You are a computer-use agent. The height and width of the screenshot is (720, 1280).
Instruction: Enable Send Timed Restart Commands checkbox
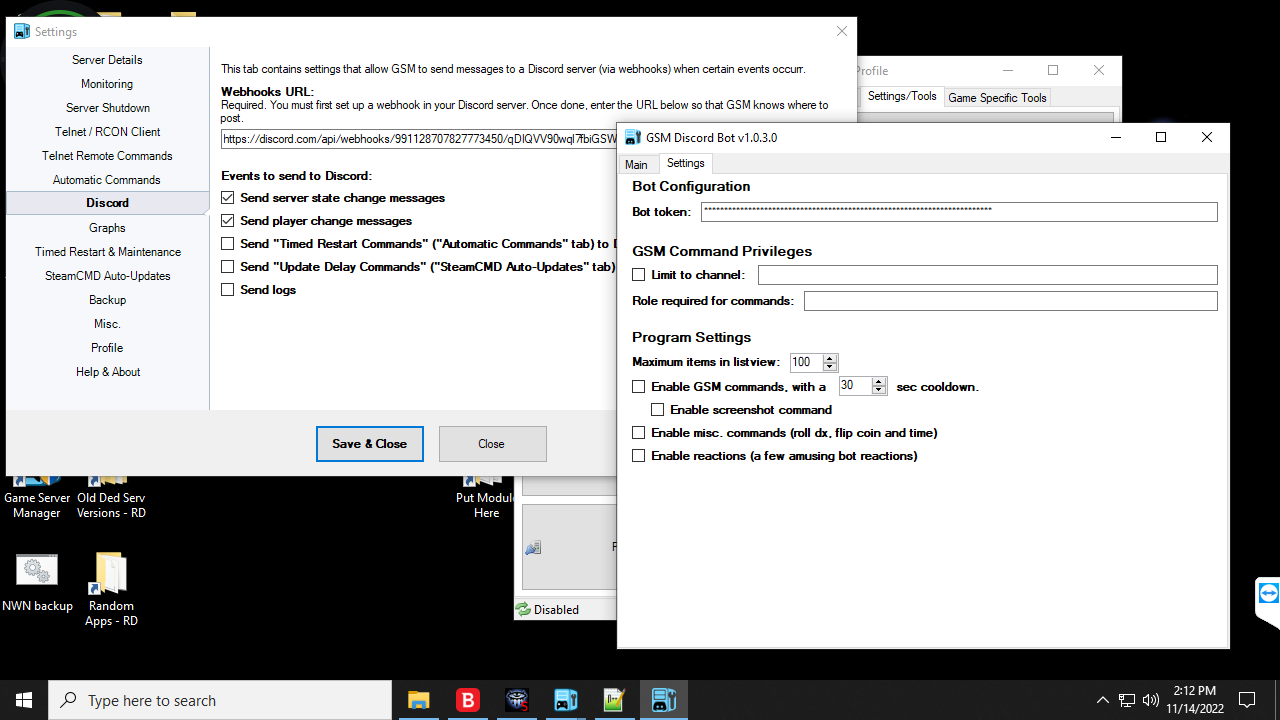228,244
